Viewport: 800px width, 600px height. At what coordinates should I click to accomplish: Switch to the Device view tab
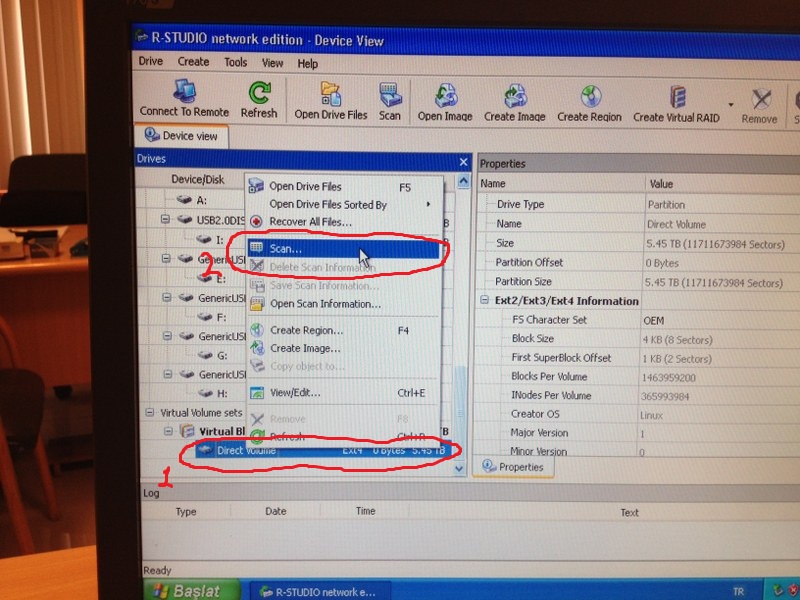[x=181, y=136]
